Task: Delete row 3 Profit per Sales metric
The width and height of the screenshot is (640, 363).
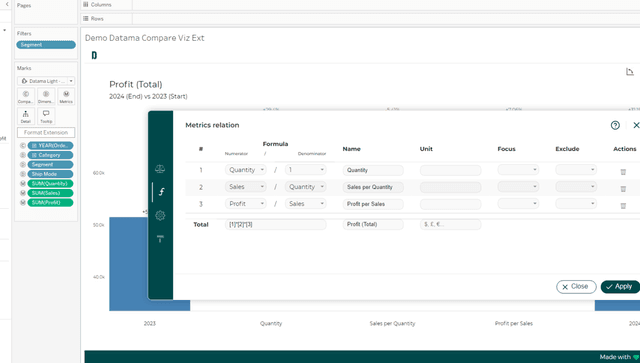Action: coord(623,206)
